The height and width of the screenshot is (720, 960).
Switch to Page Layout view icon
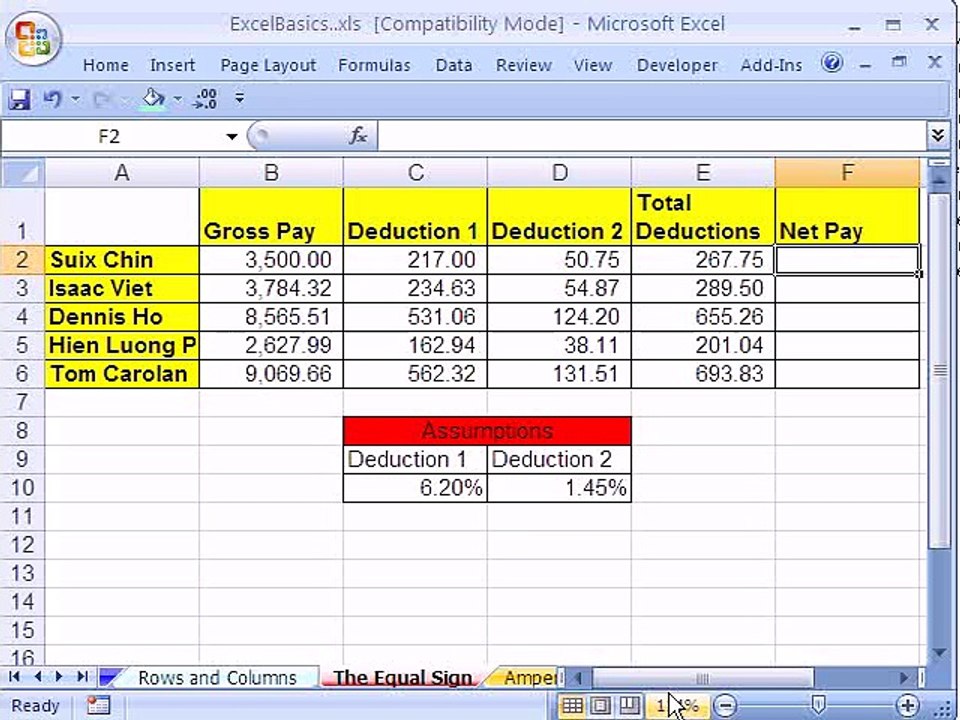(601, 705)
